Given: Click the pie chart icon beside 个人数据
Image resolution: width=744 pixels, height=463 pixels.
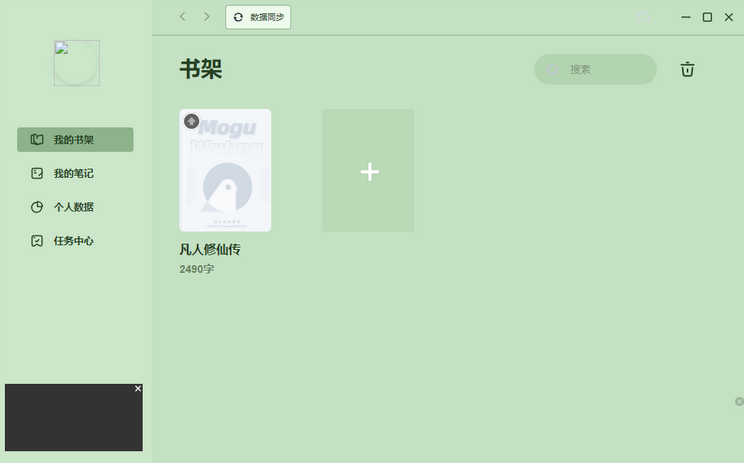Looking at the screenshot, I should pos(37,207).
